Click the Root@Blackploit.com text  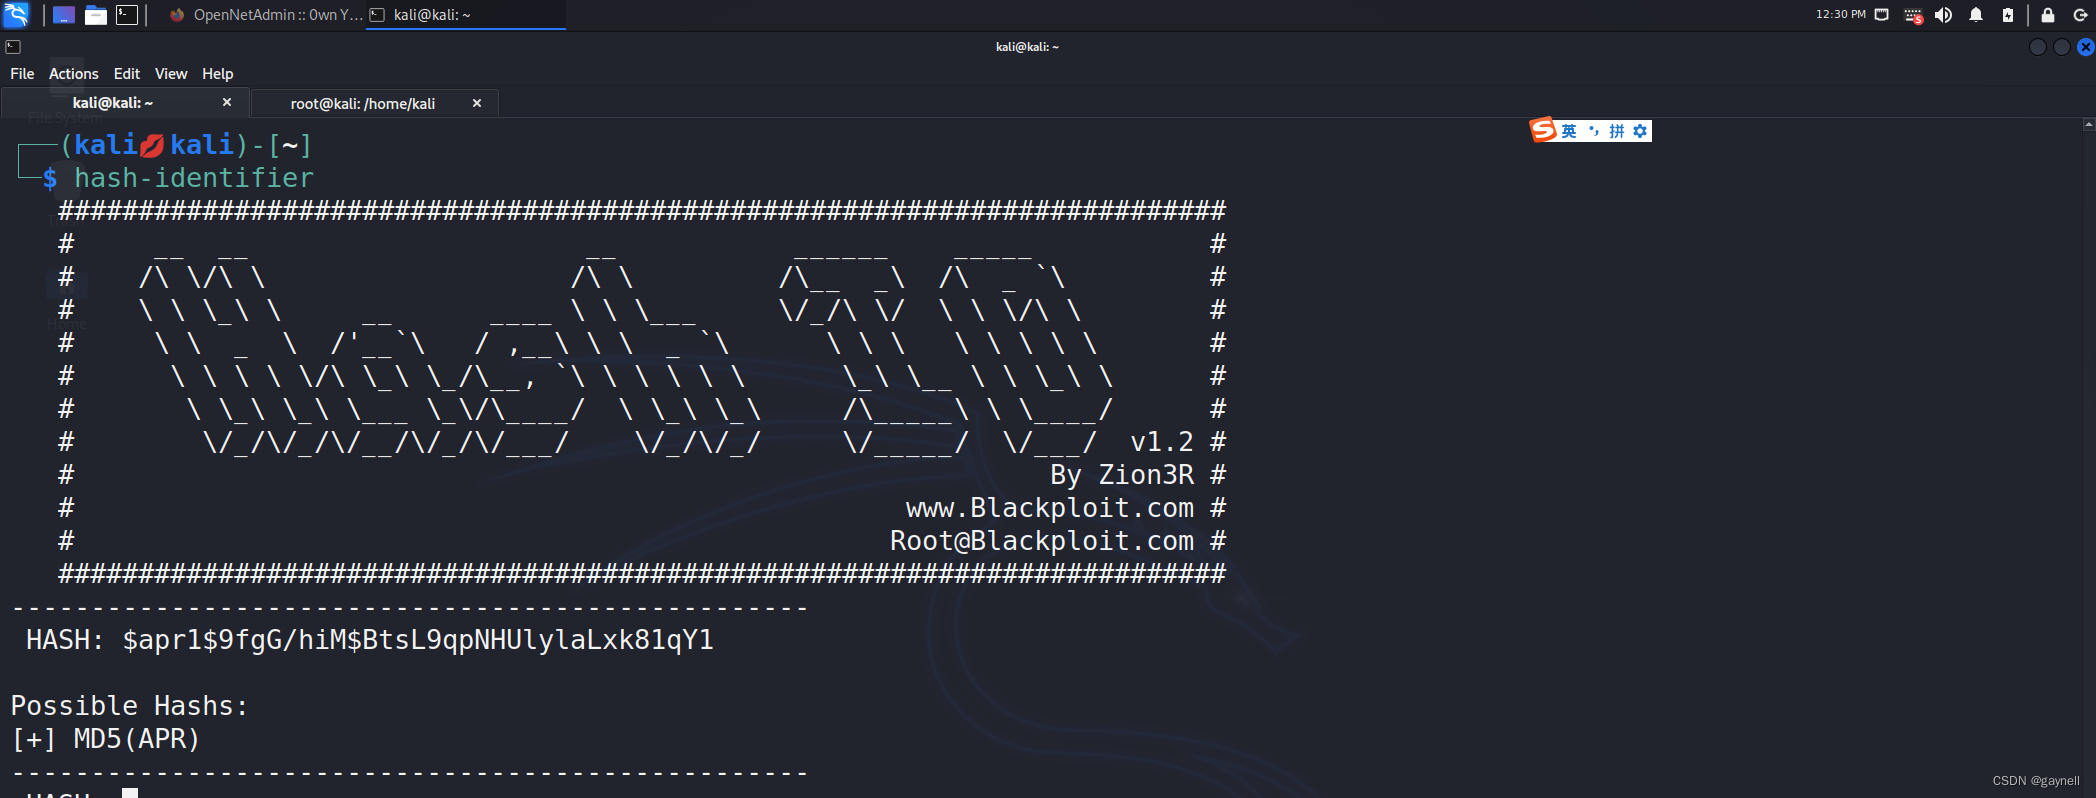[x=1042, y=541]
